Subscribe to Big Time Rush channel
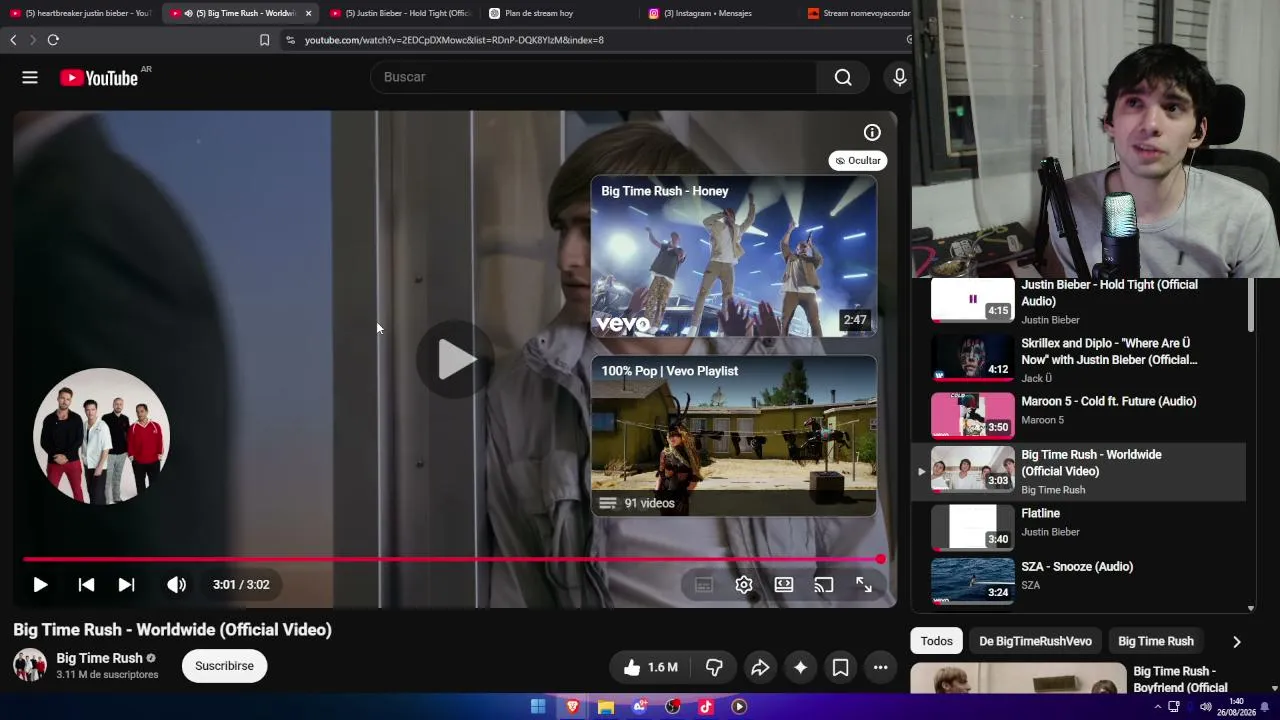1280x720 pixels. [224, 666]
